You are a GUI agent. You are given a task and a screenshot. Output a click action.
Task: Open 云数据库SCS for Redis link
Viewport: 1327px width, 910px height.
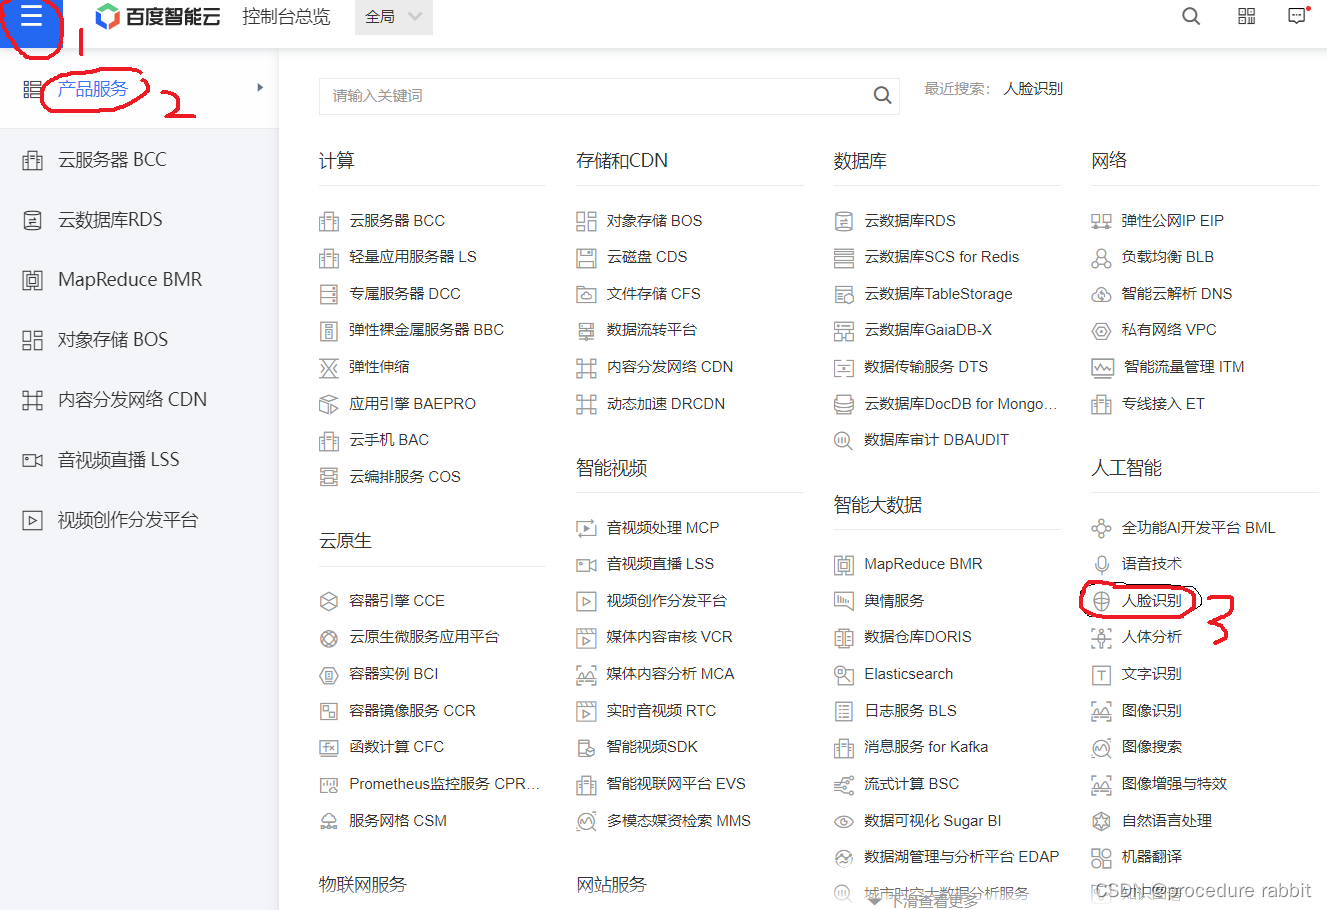(x=941, y=257)
